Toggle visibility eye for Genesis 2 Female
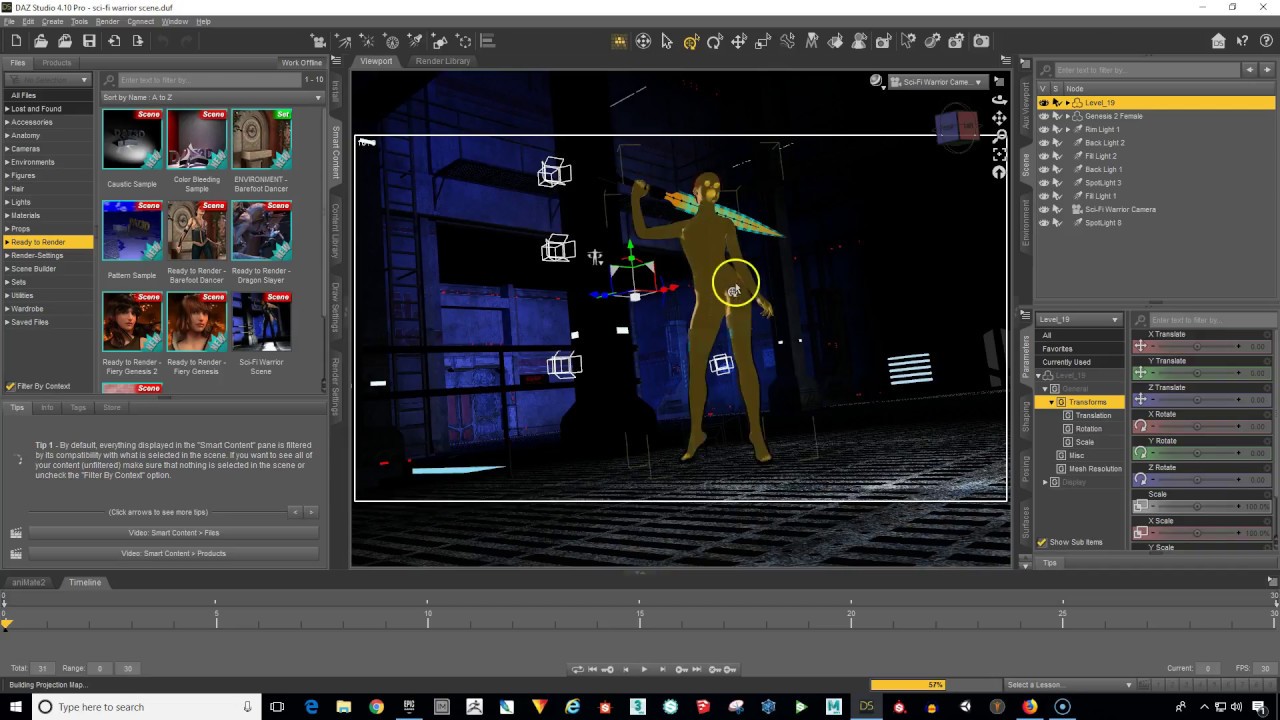Screen dimensions: 1280x720 tap(1044, 116)
